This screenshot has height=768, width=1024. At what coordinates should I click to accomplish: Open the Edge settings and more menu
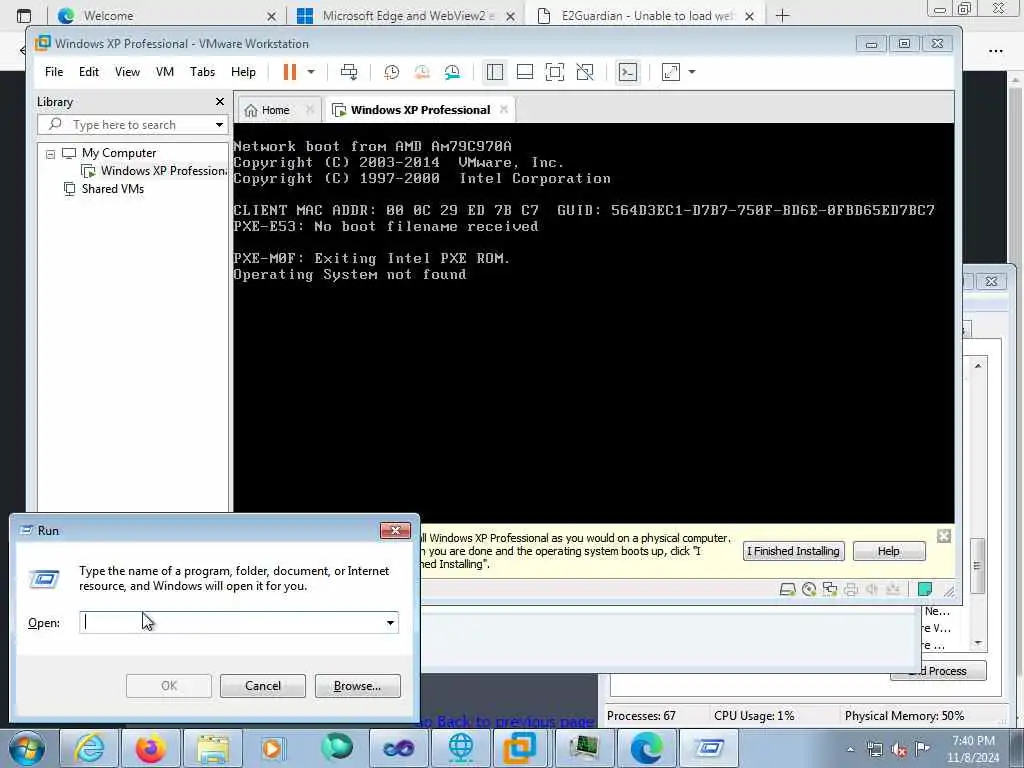(996, 51)
